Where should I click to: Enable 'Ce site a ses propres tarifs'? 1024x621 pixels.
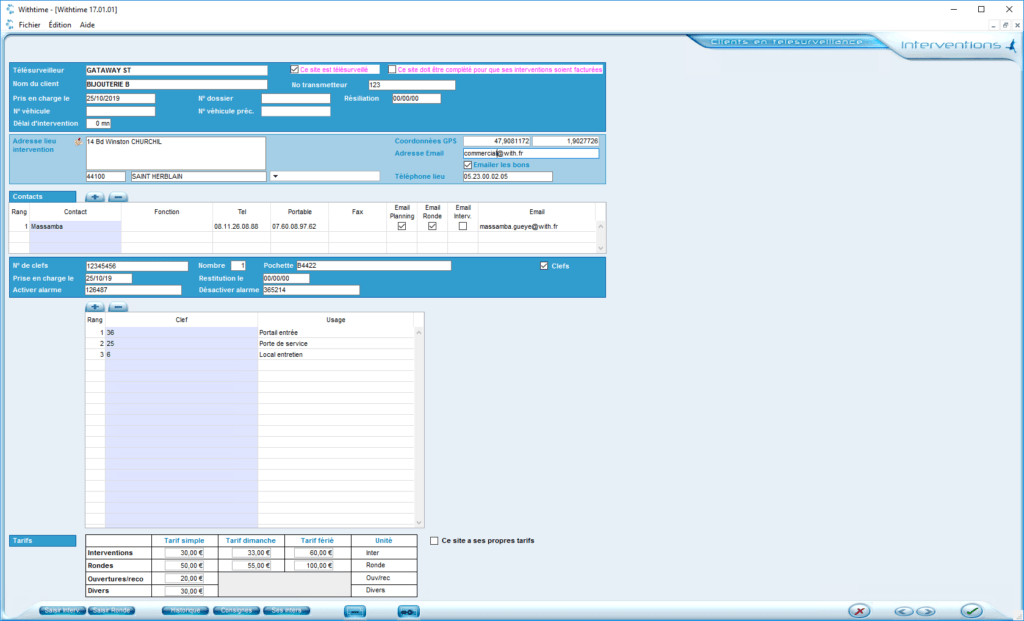[x=433, y=541]
